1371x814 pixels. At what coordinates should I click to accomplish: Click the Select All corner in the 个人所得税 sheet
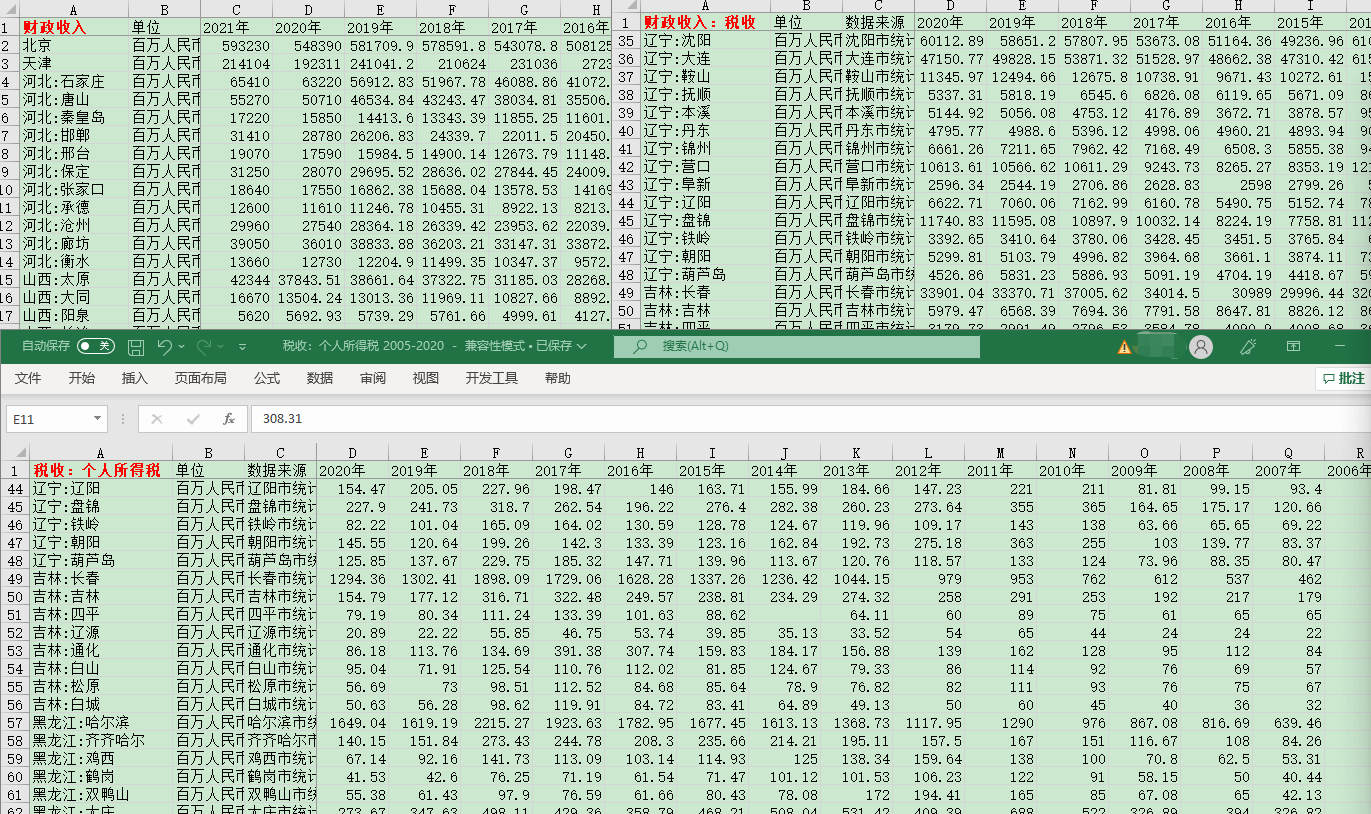point(14,452)
